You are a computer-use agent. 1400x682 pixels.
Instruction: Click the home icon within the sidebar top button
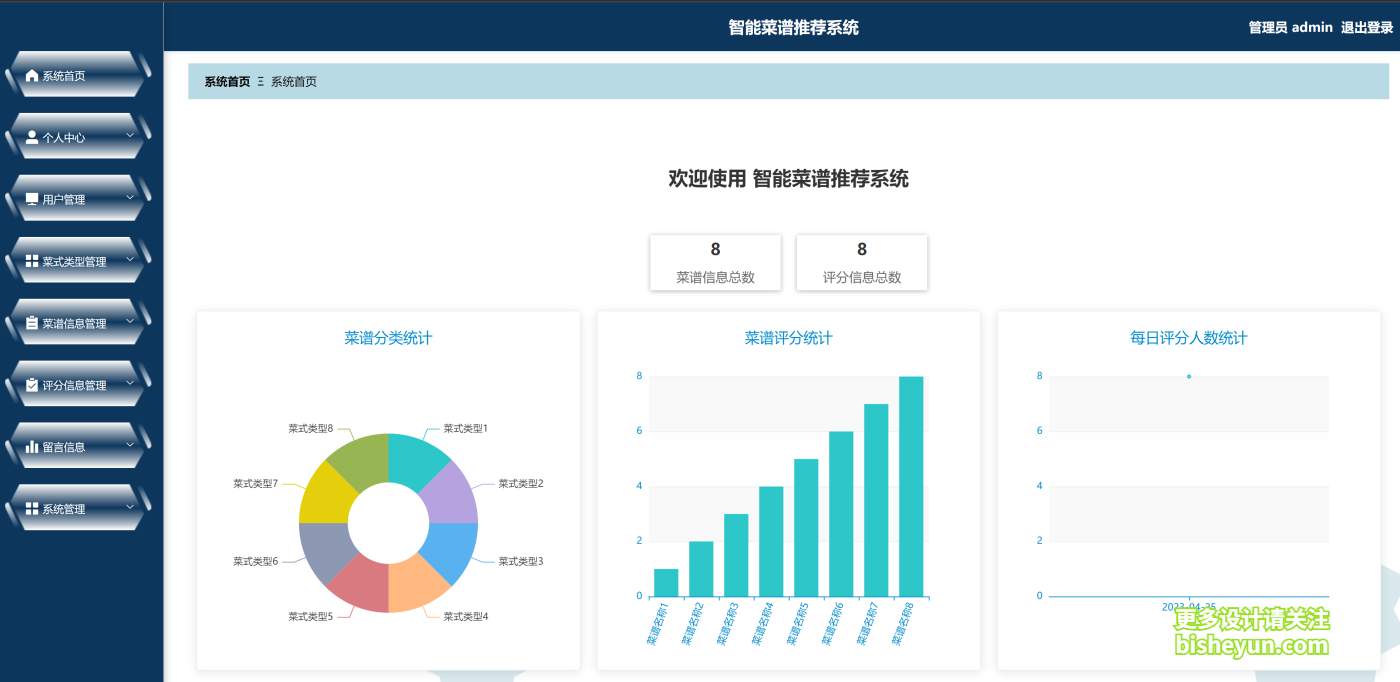click(x=31, y=74)
